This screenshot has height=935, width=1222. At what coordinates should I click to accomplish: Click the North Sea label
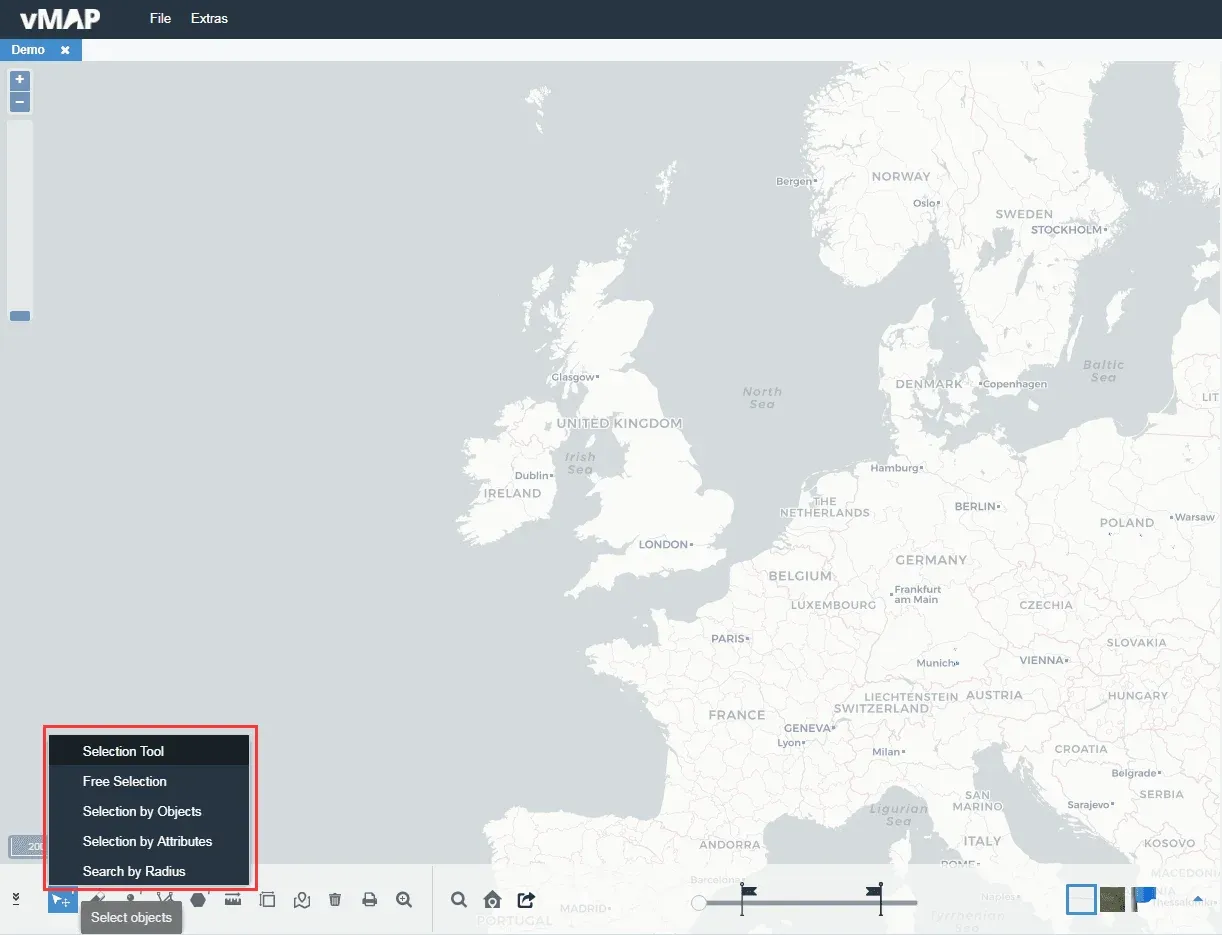[762, 397]
